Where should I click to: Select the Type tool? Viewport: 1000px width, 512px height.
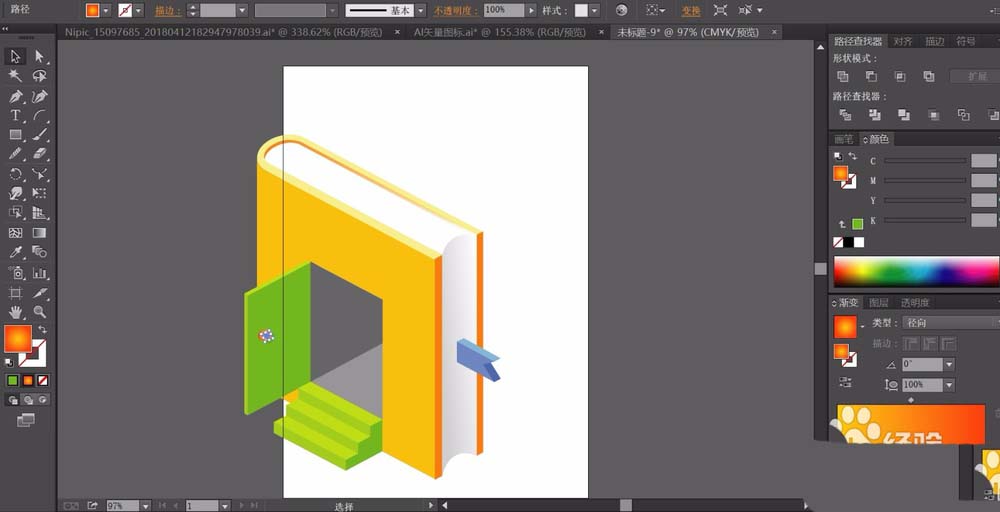click(15, 116)
